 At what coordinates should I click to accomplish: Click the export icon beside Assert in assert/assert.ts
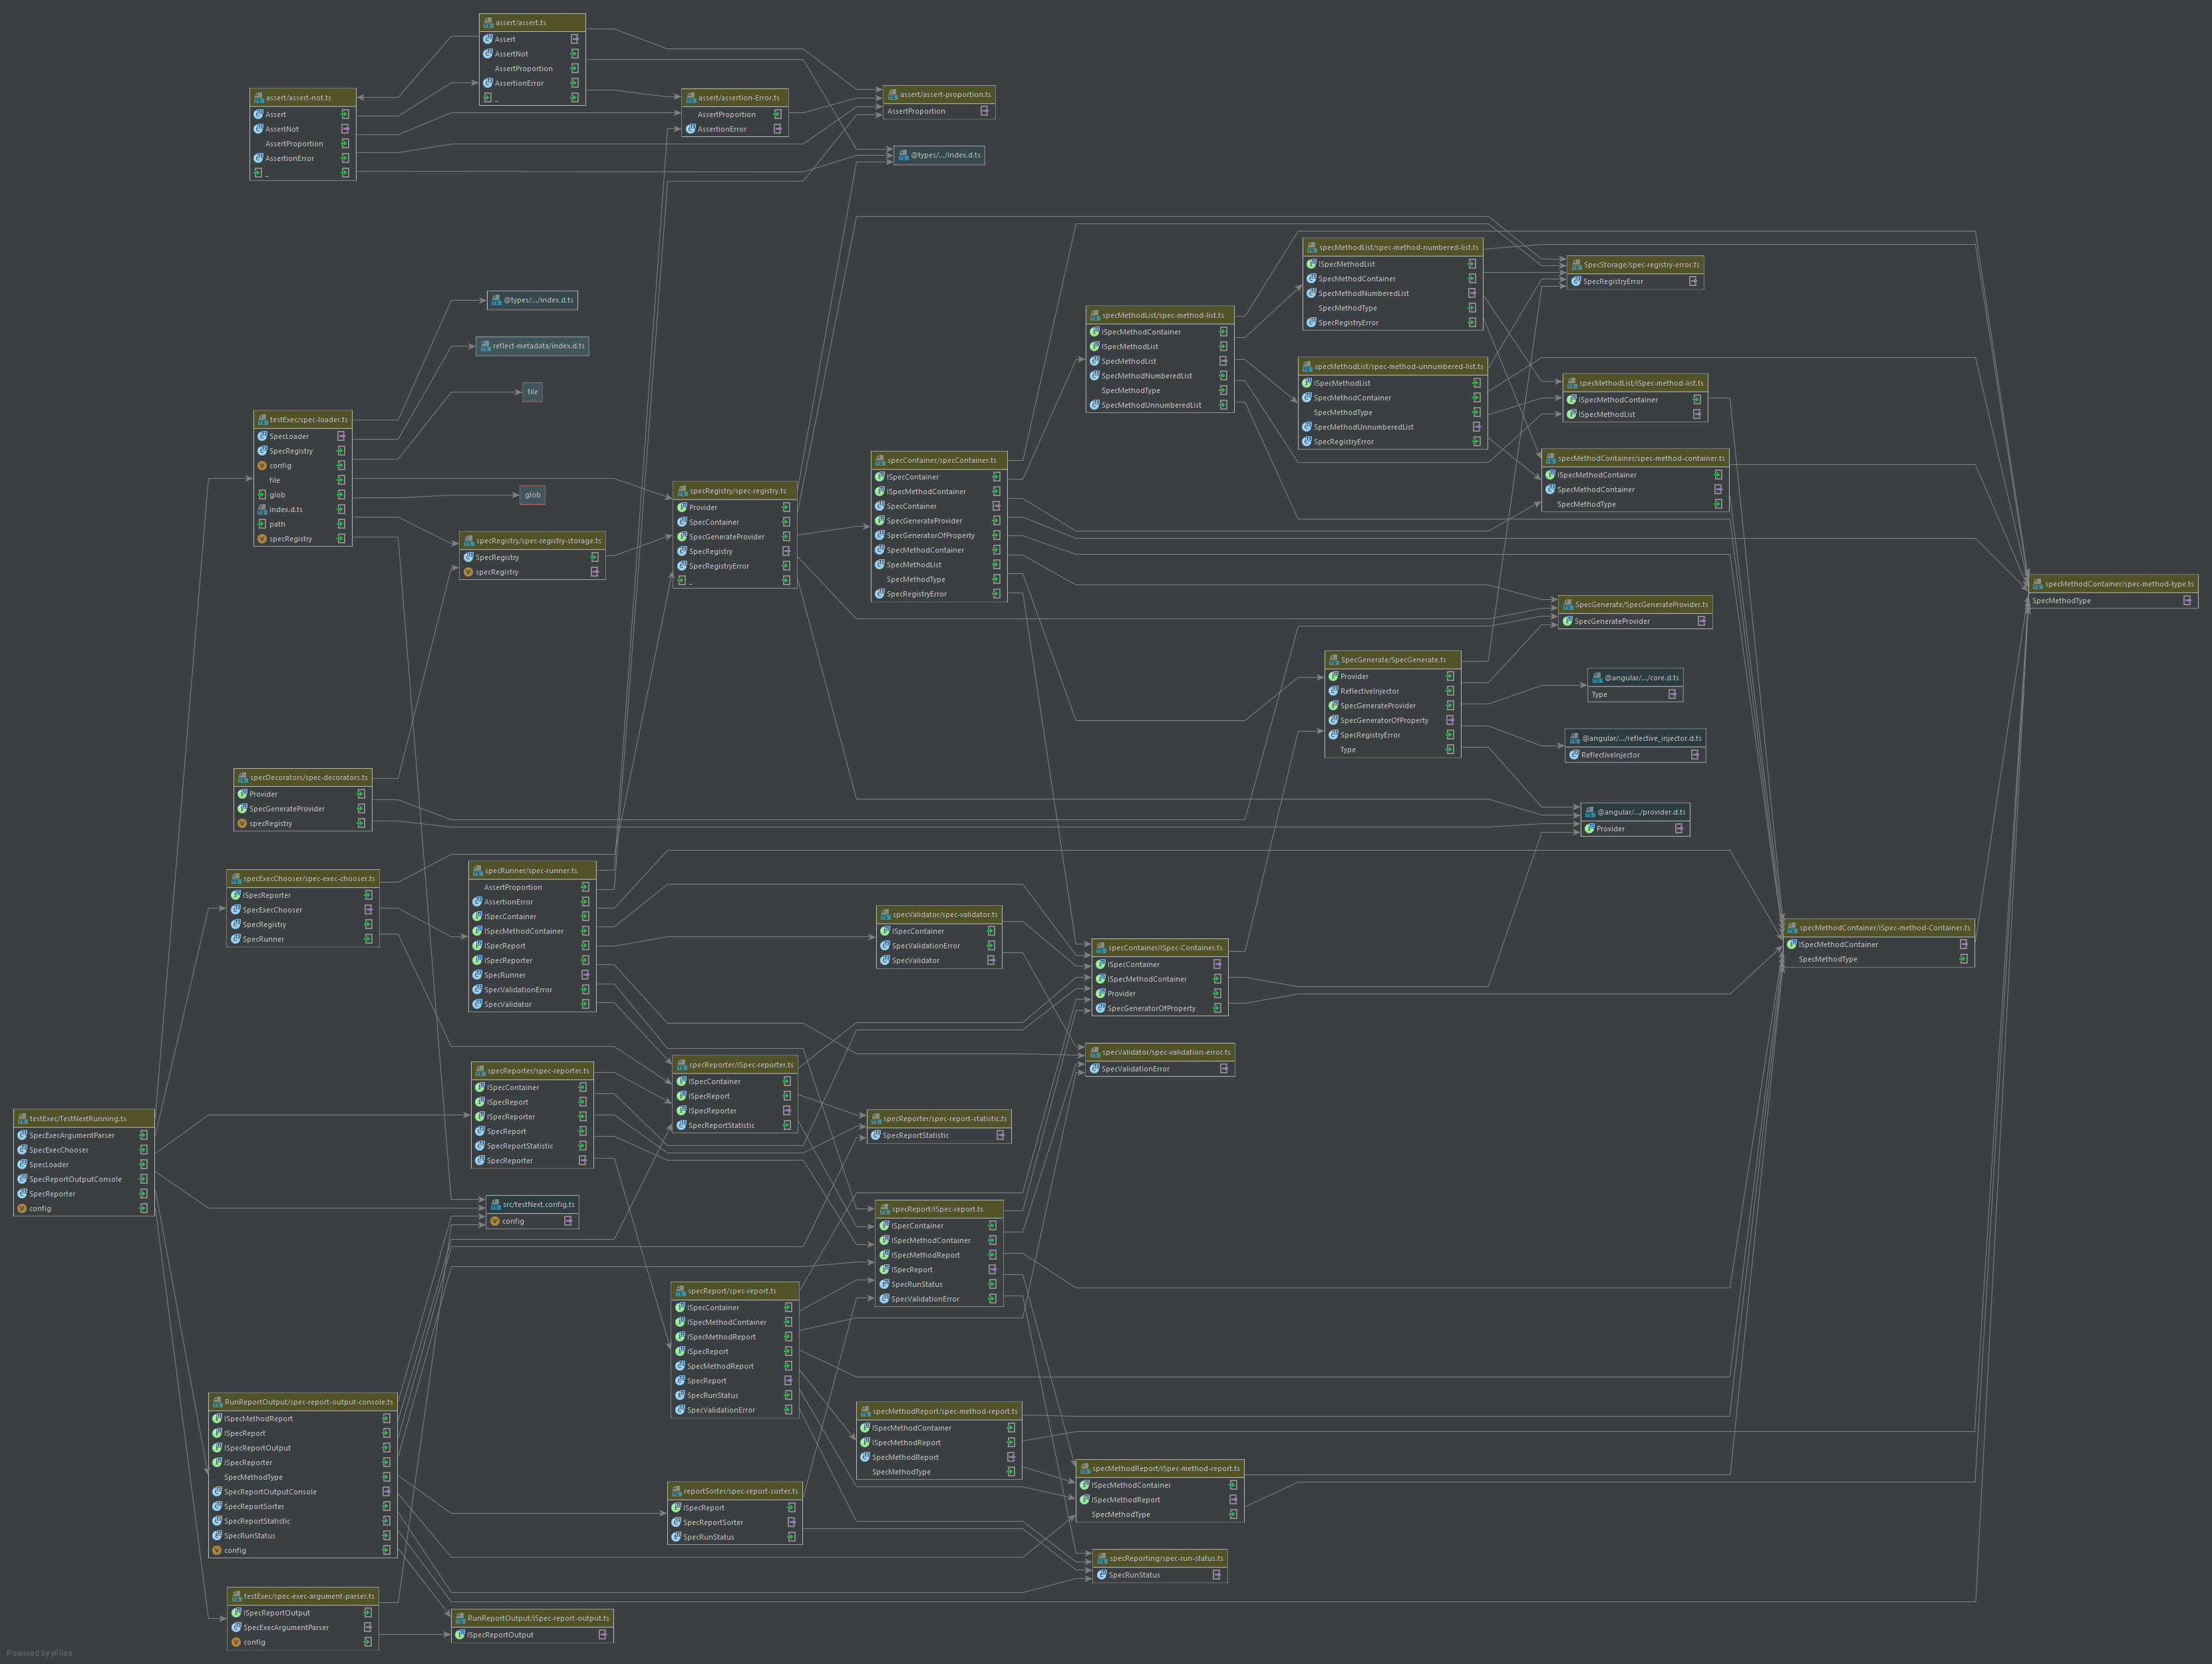coord(574,39)
